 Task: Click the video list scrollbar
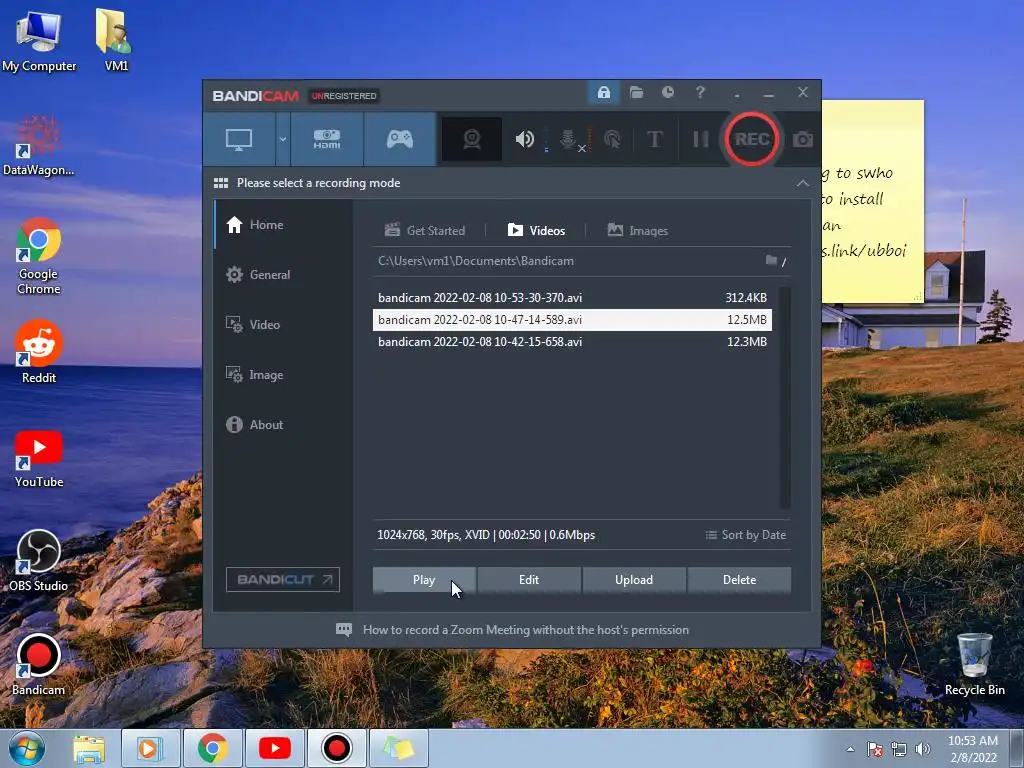coord(785,398)
